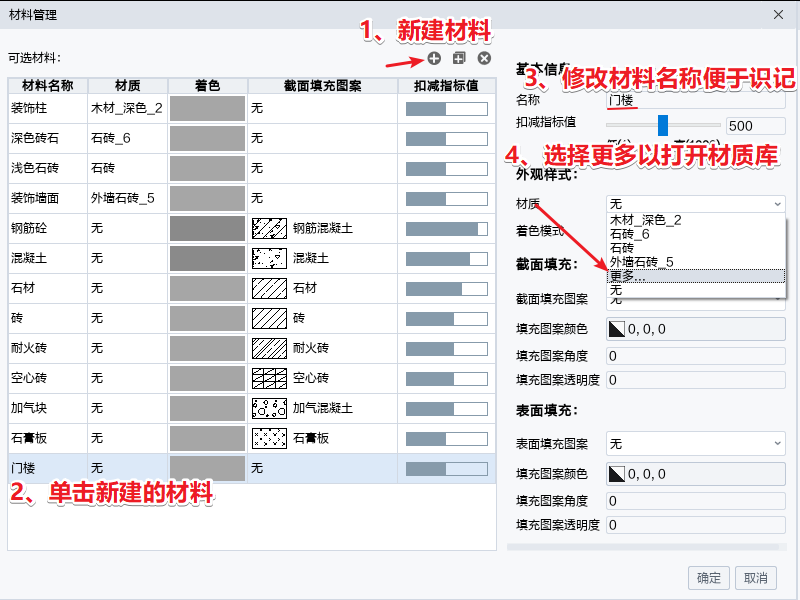Click the 取消 button

(x=755, y=577)
